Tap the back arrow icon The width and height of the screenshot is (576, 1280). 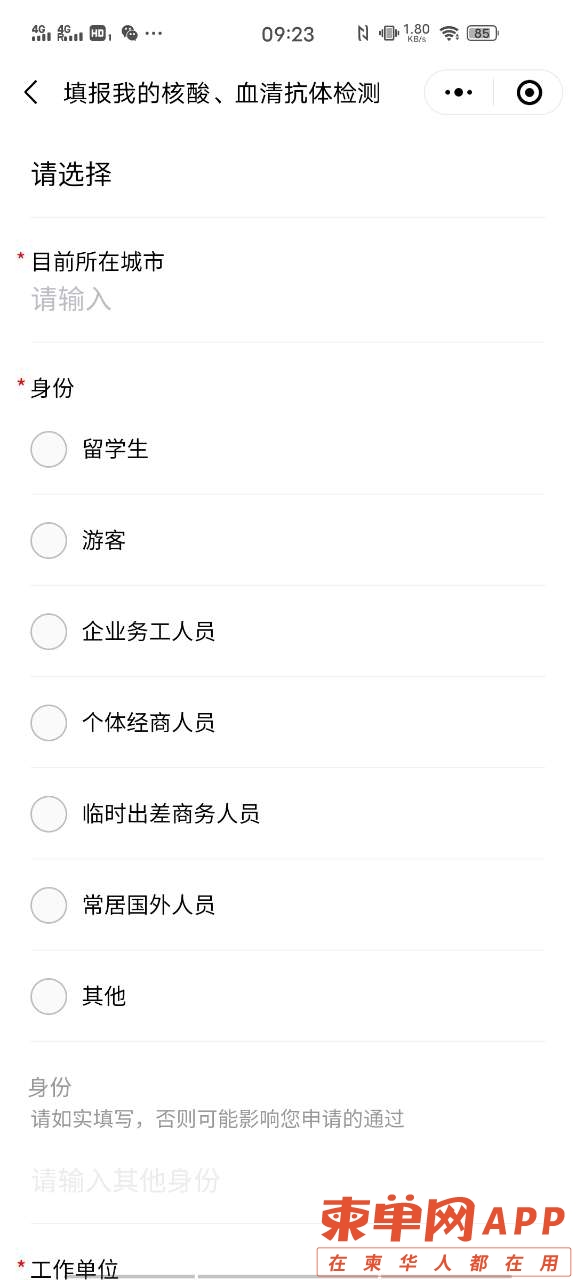[31, 93]
